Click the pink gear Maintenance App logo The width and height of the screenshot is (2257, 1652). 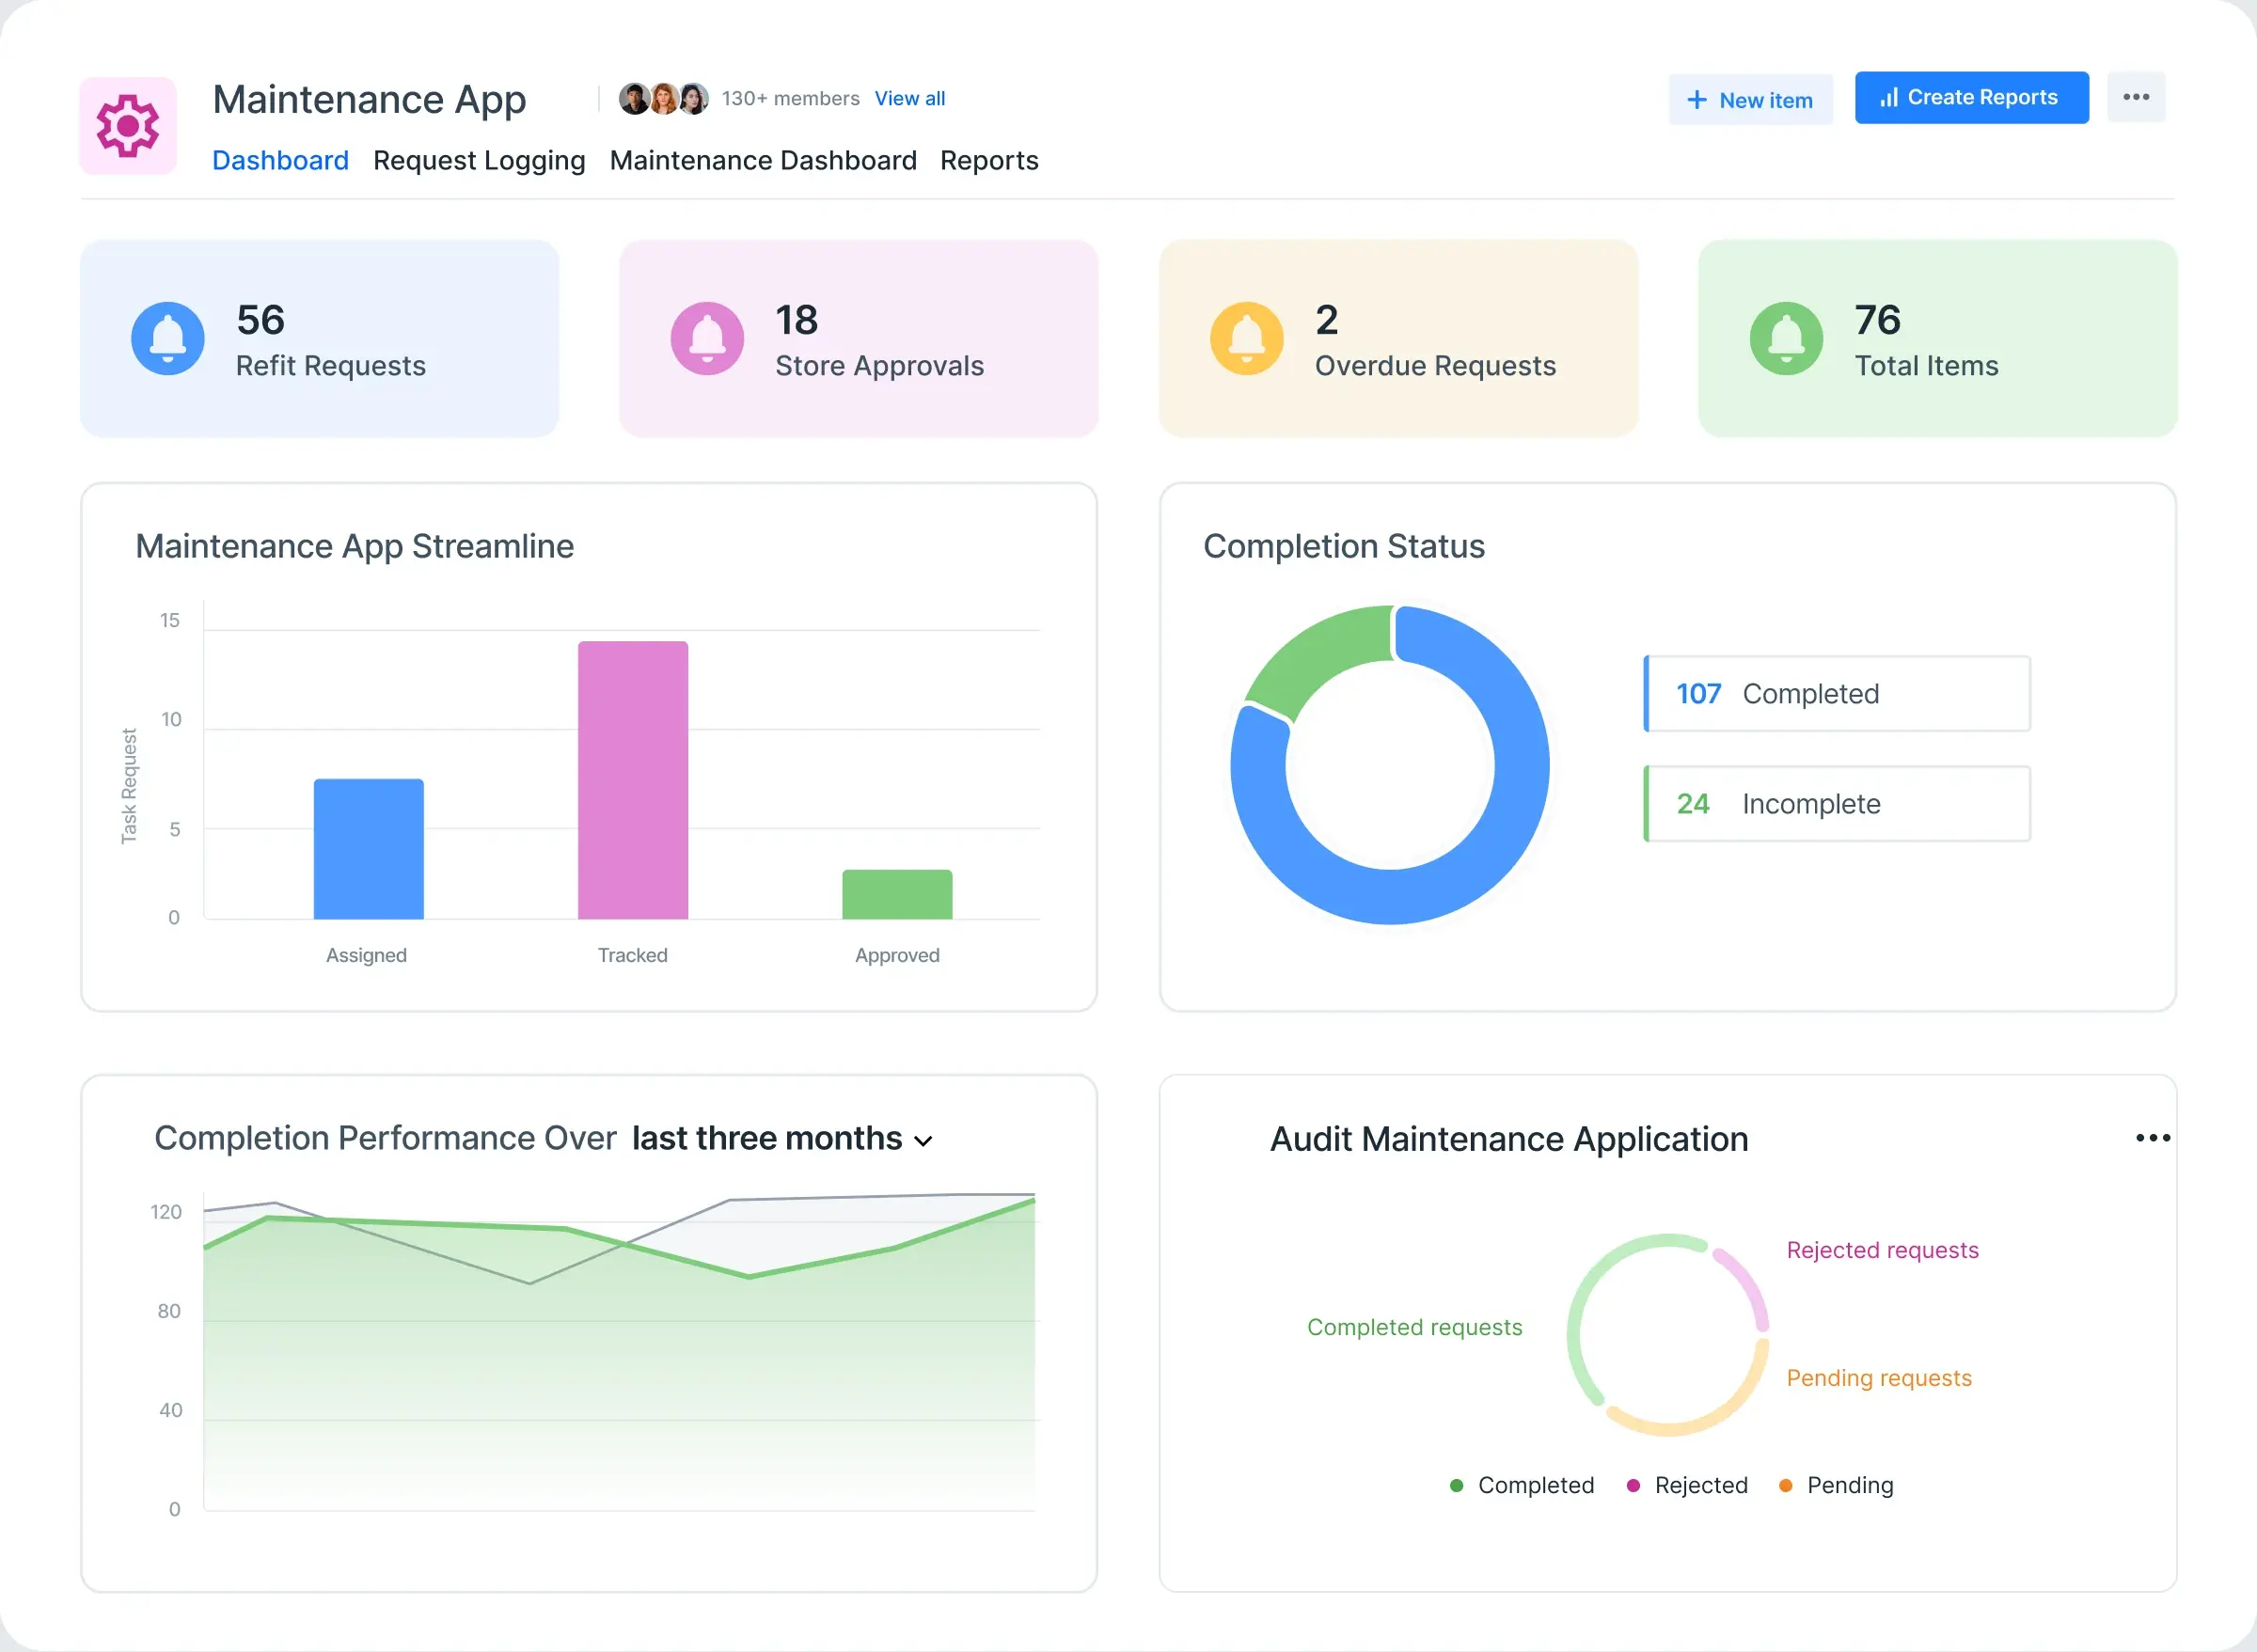128,126
